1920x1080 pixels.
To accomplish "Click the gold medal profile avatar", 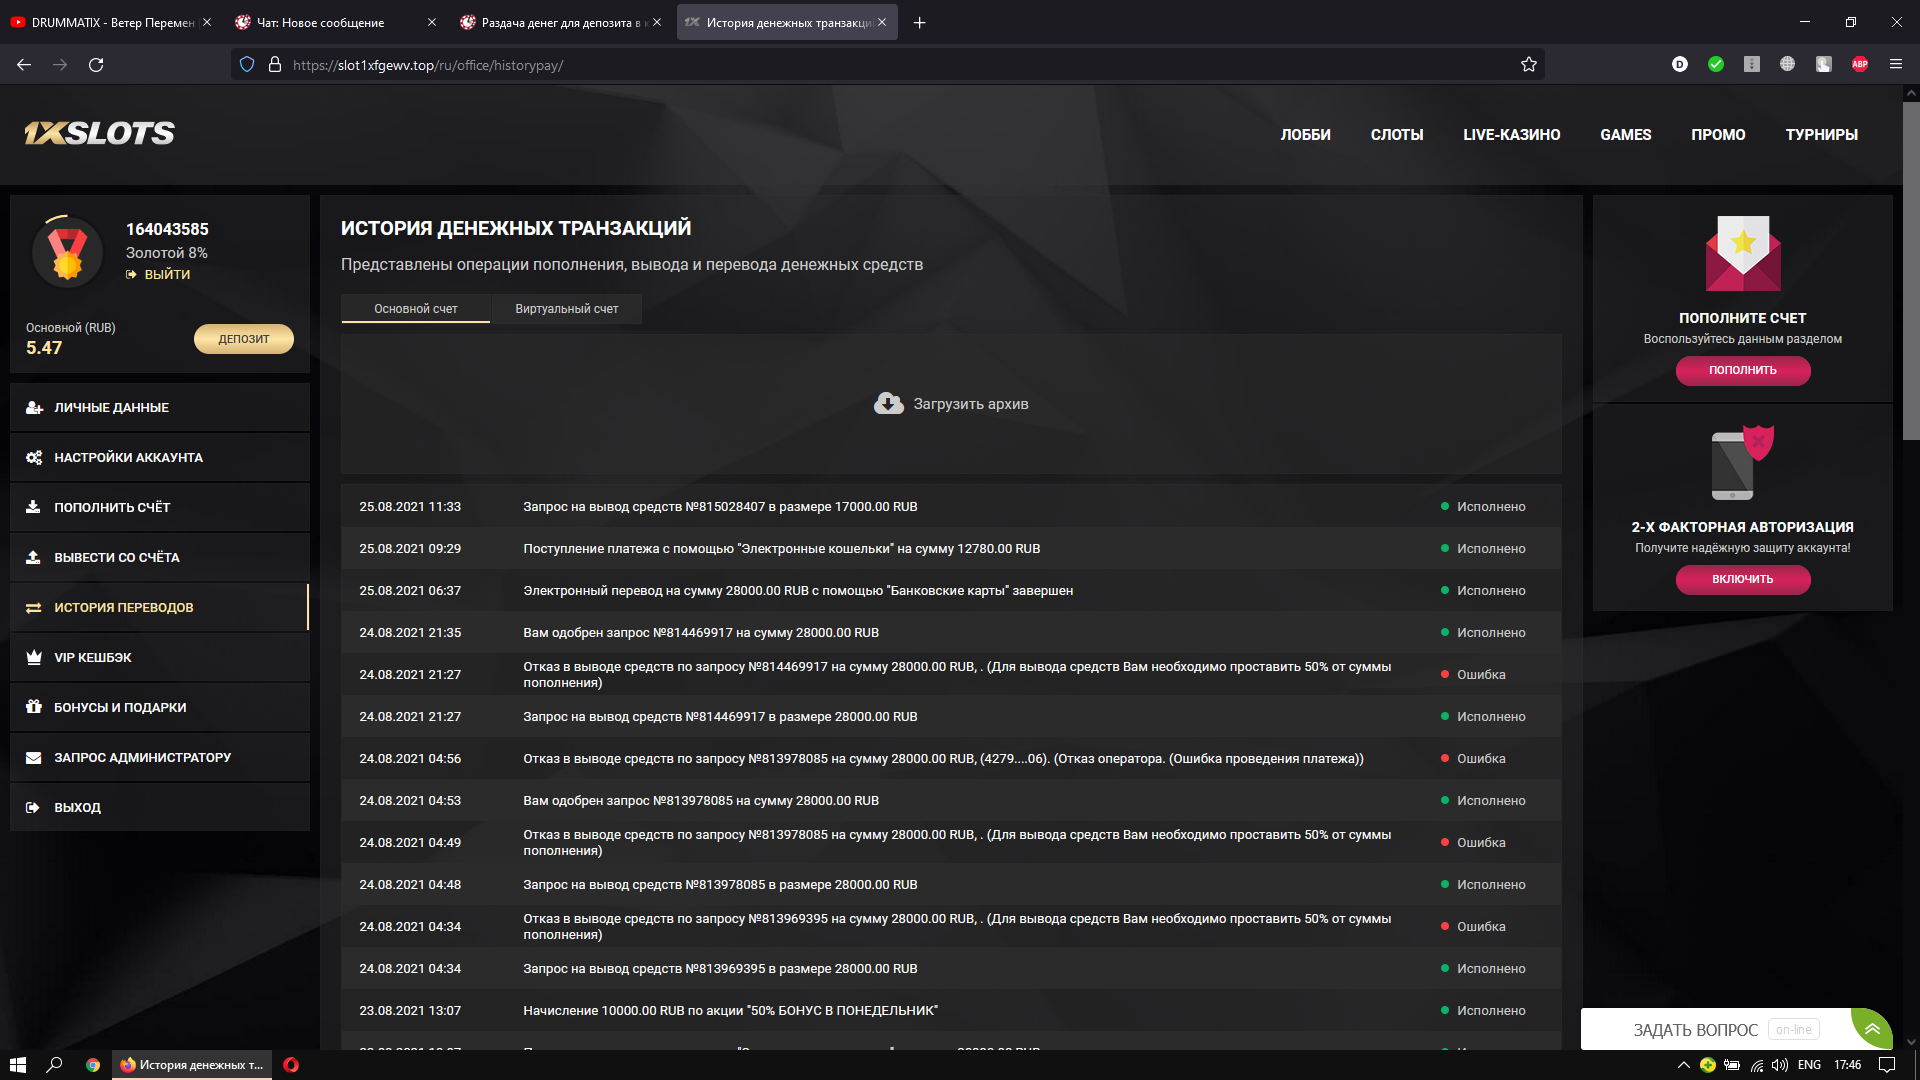I will click(67, 252).
